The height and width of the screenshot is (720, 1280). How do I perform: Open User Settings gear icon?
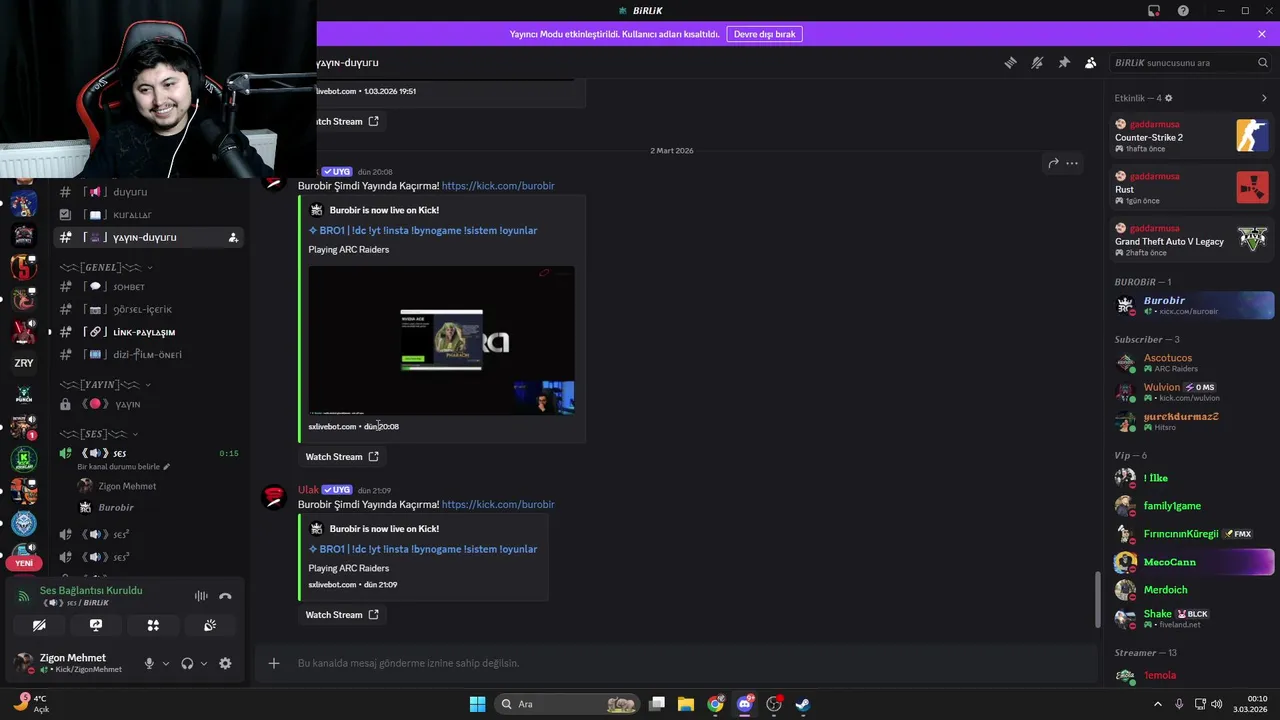tap(225, 663)
